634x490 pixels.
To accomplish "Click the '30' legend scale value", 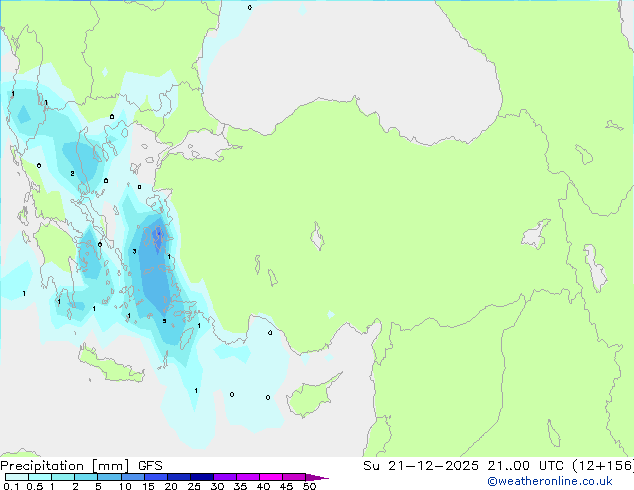I will click(217, 486).
